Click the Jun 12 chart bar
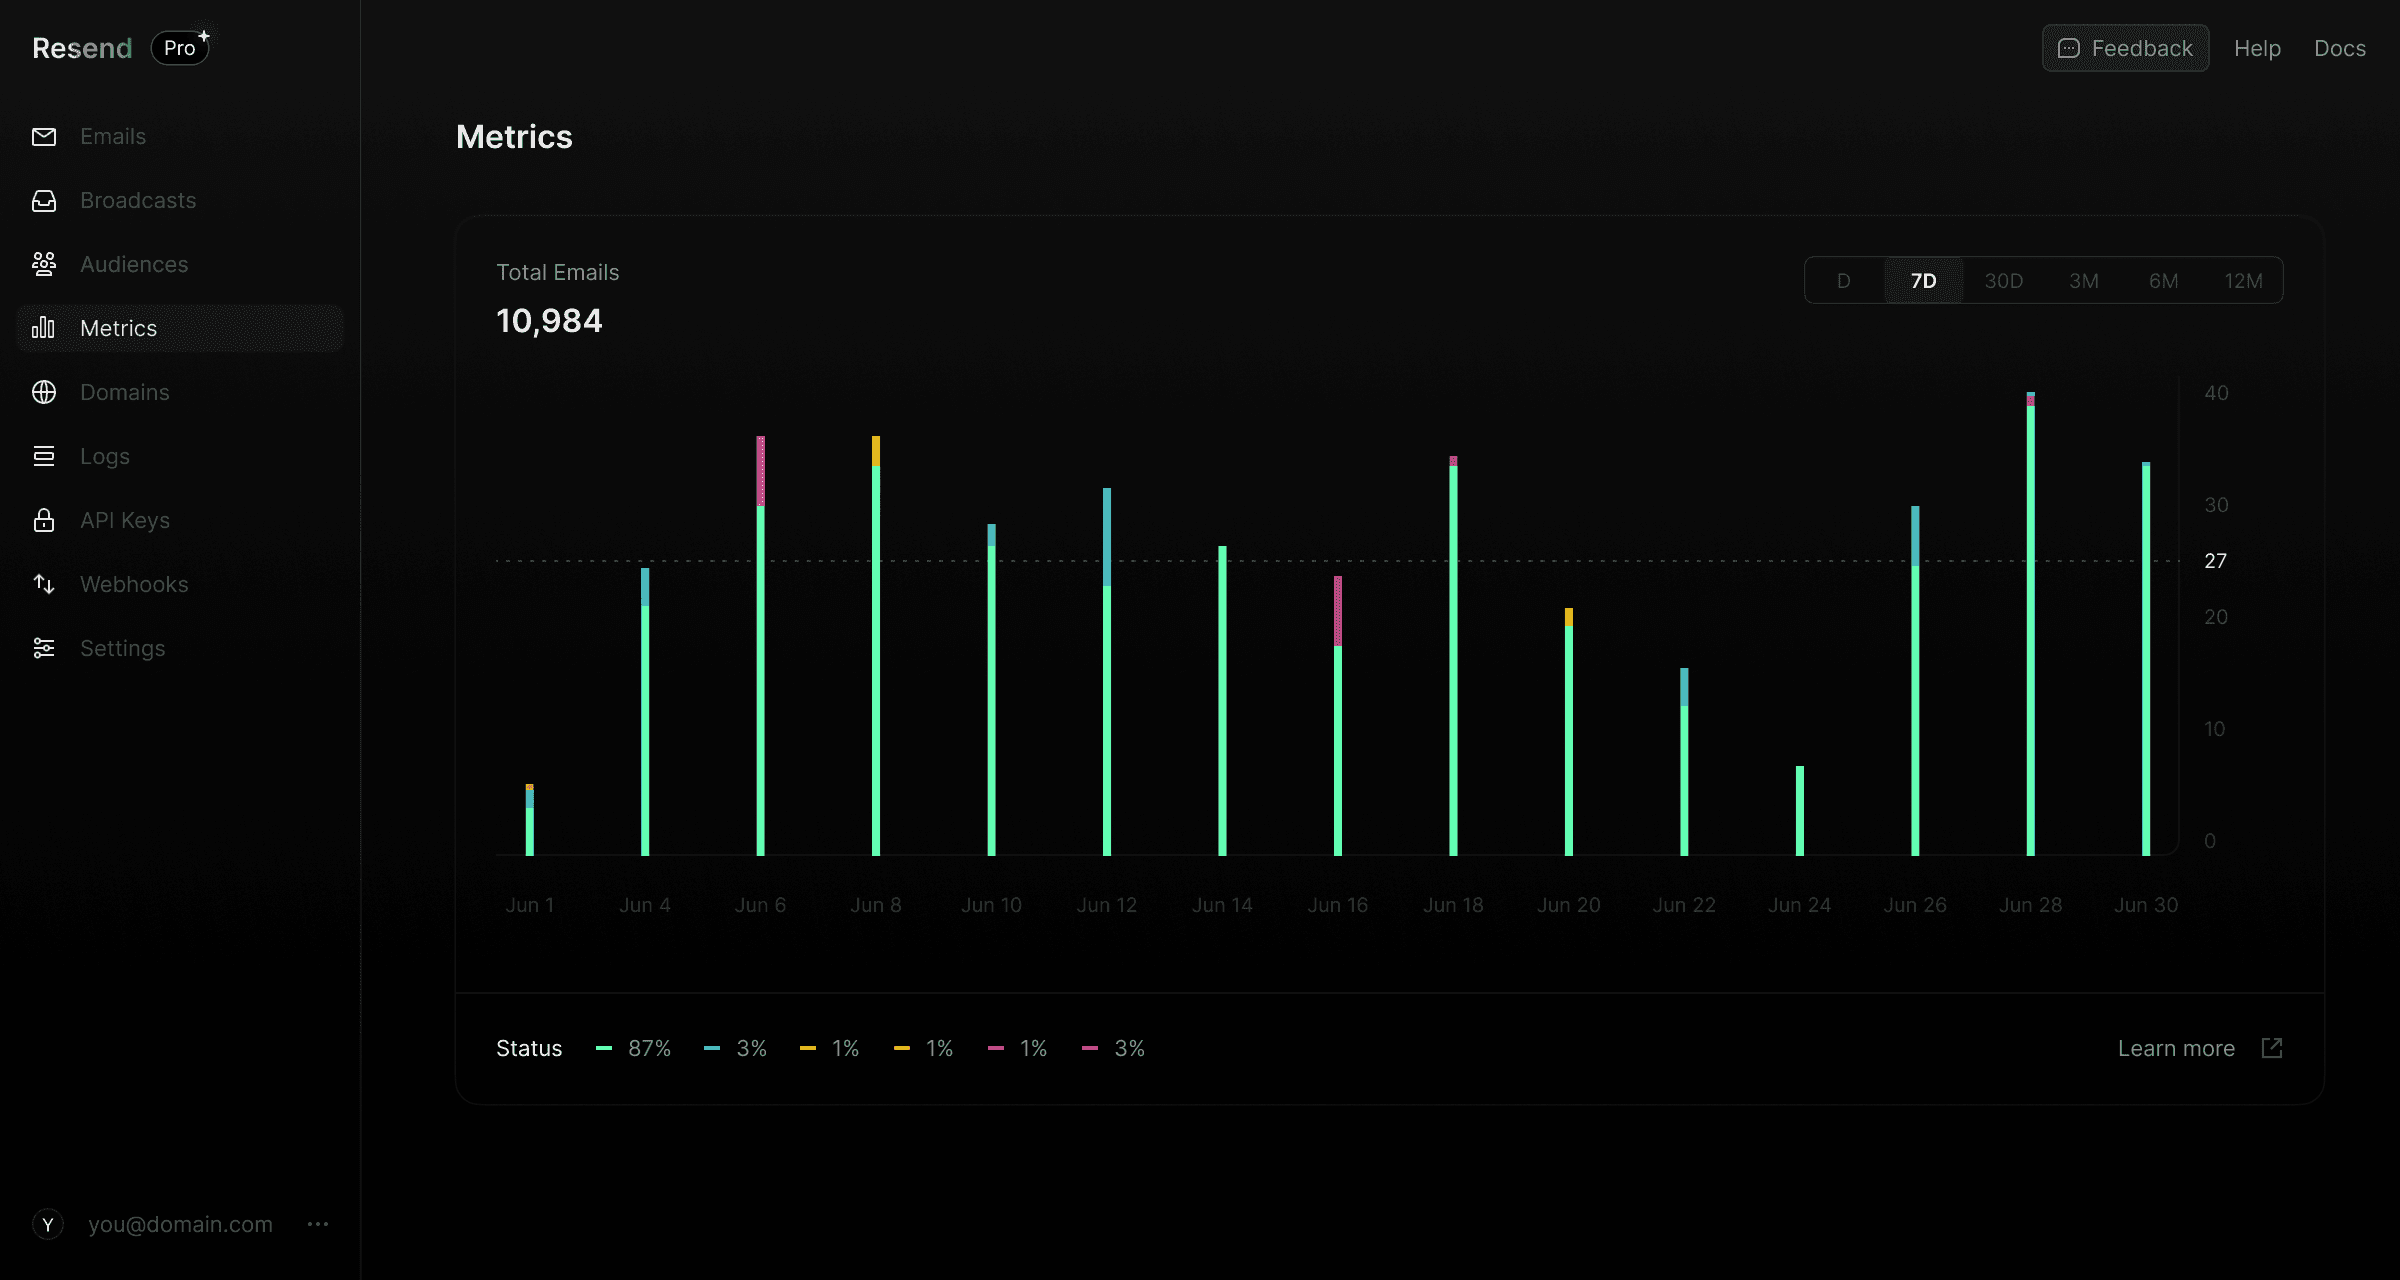 click(x=1107, y=672)
